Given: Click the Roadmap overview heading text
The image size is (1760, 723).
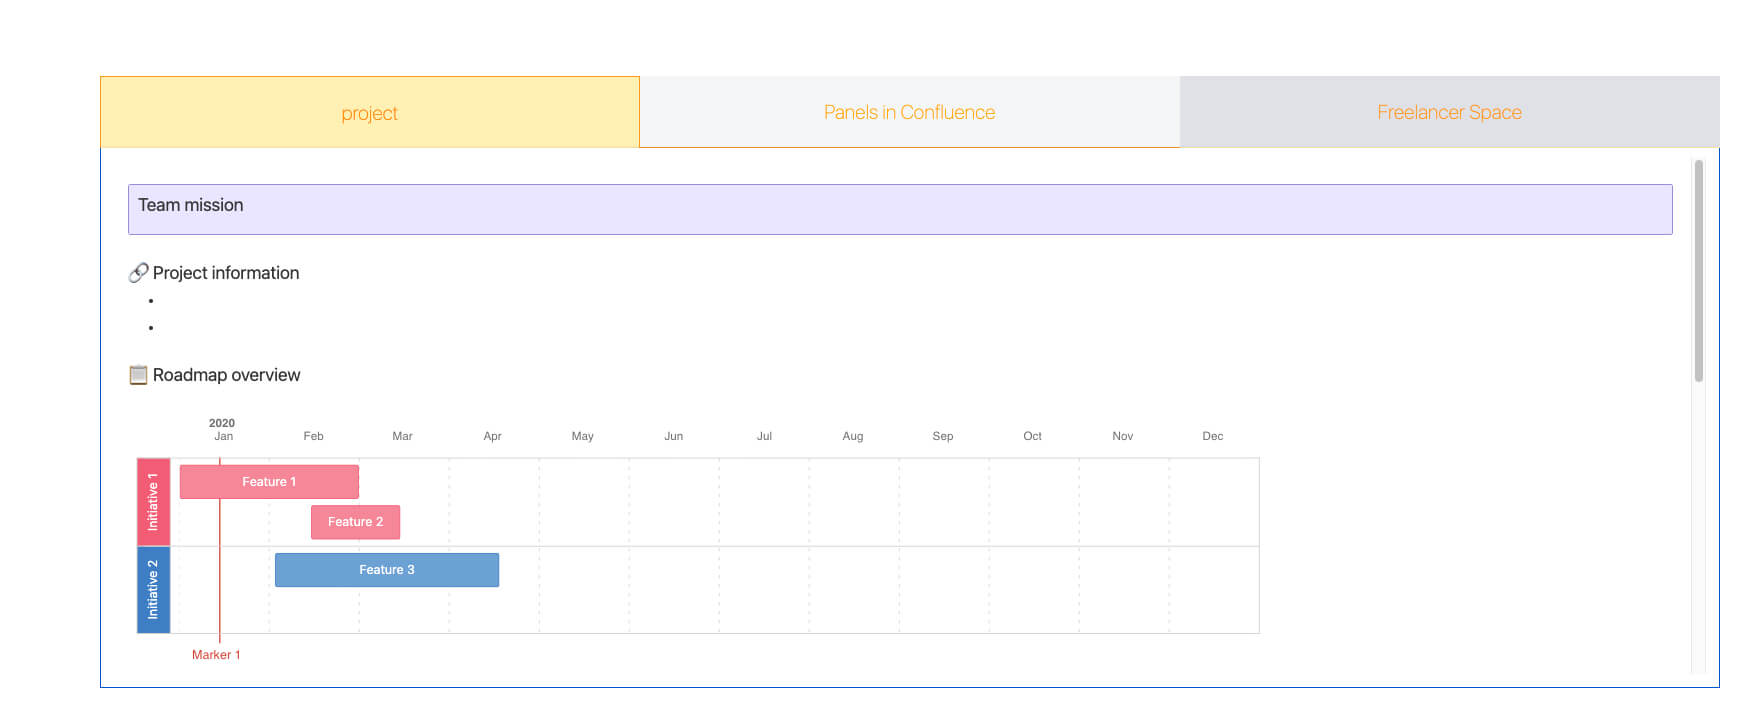Looking at the screenshot, I should pyautogui.click(x=226, y=375).
